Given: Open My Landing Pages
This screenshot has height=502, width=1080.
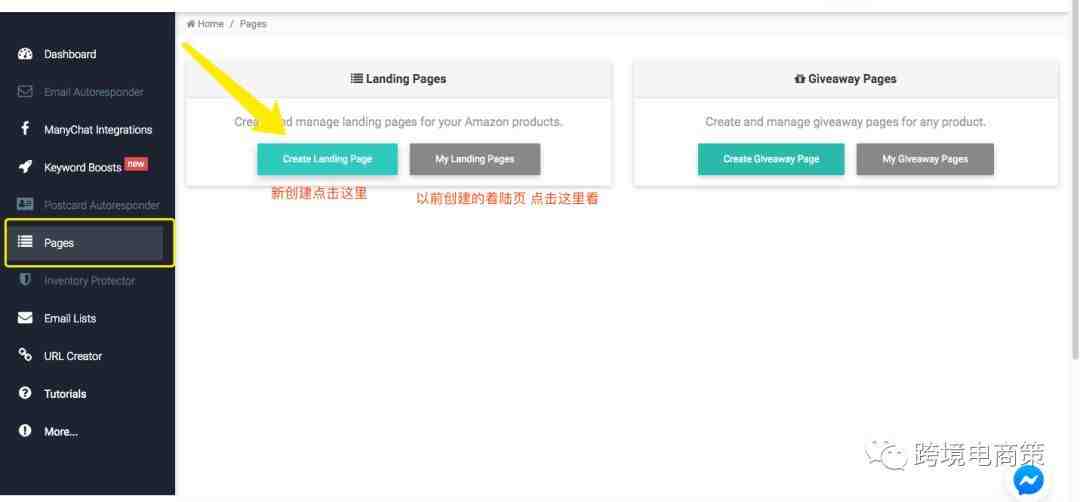Looking at the screenshot, I should pyautogui.click(x=475, y=159).
